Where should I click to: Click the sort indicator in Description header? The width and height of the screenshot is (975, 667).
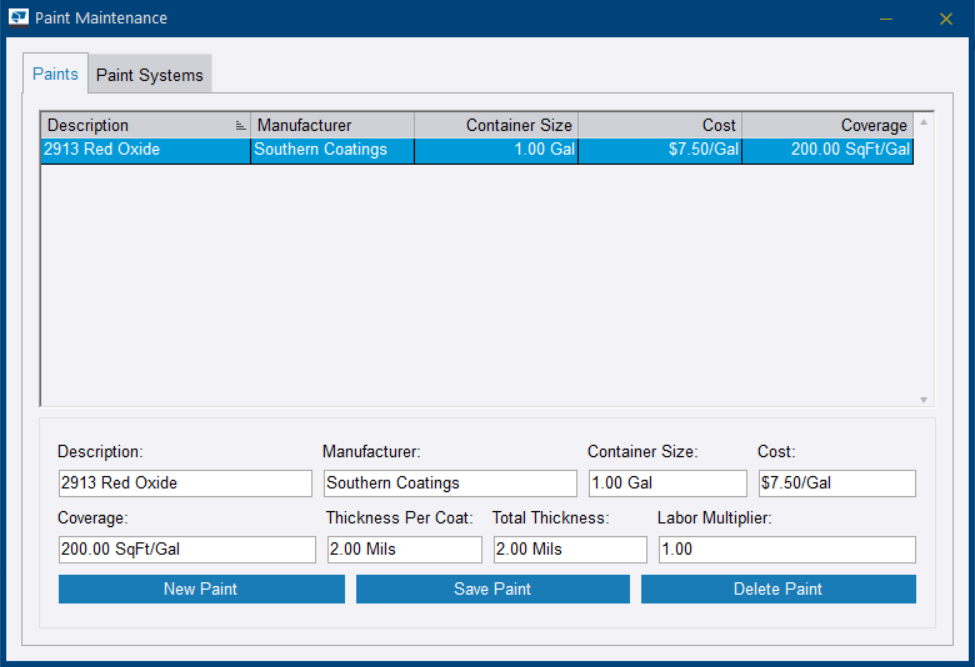[x=240, y=126]
